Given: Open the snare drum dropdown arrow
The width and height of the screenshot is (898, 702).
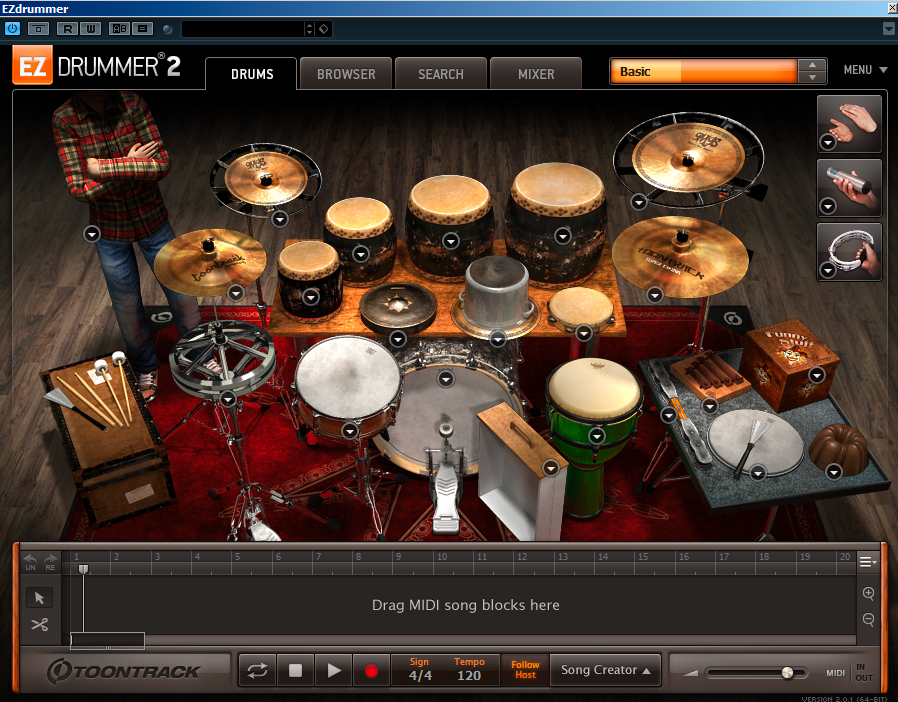Looking at the screenshot, I should (x=350, y=431).
